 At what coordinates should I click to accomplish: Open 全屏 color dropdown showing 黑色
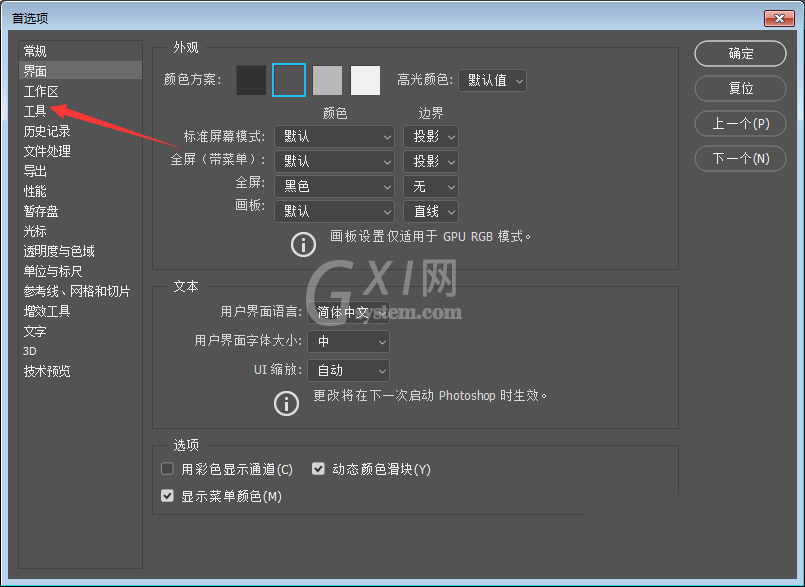coord(334,186)
